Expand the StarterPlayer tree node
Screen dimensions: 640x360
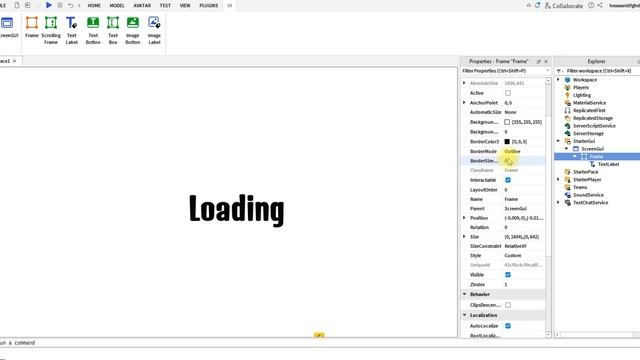pyautogui.click(x=558, y=179)
